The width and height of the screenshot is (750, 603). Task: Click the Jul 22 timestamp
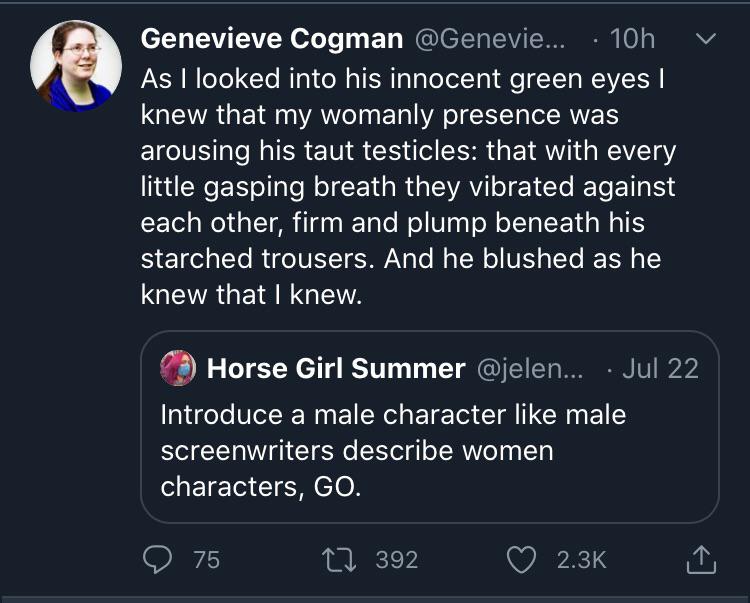pos(661,369)
